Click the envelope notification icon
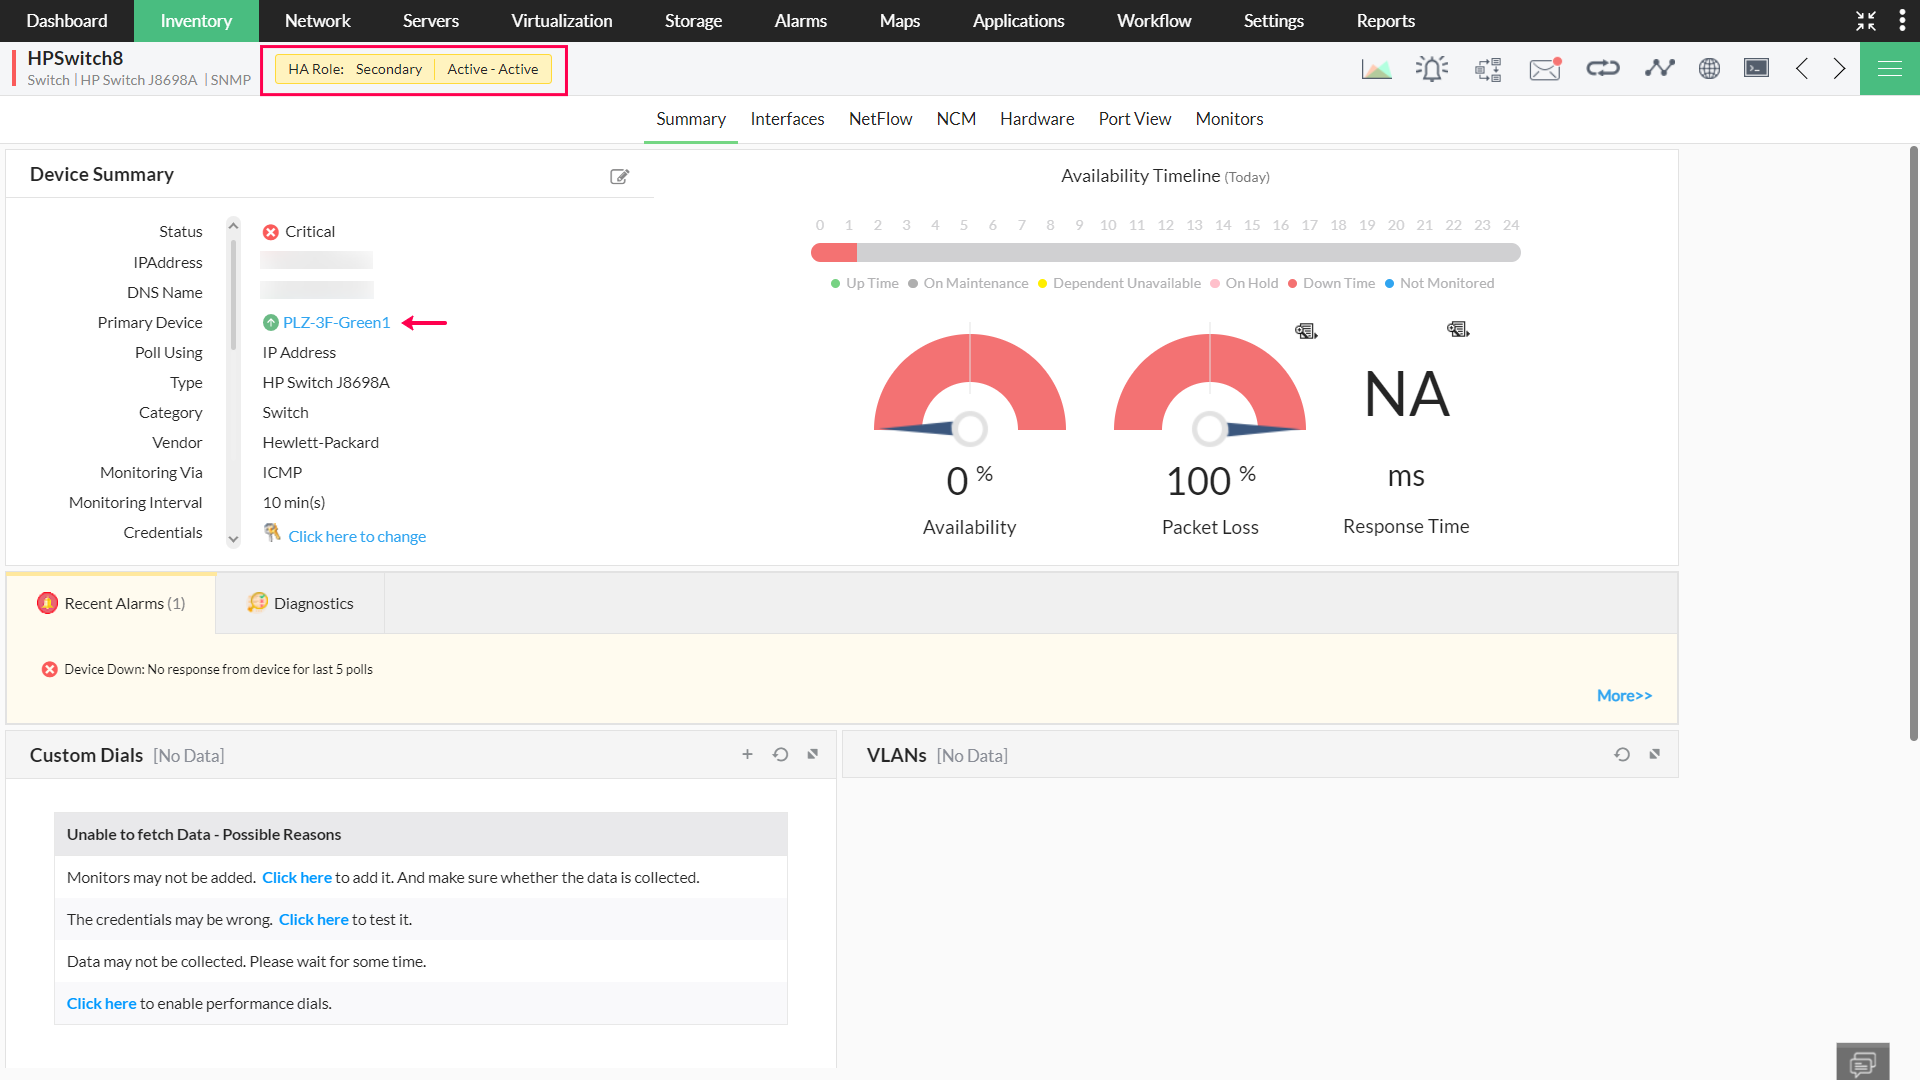Image resolution: width=1920 pixels, height=1080 pixels. 1545,69
